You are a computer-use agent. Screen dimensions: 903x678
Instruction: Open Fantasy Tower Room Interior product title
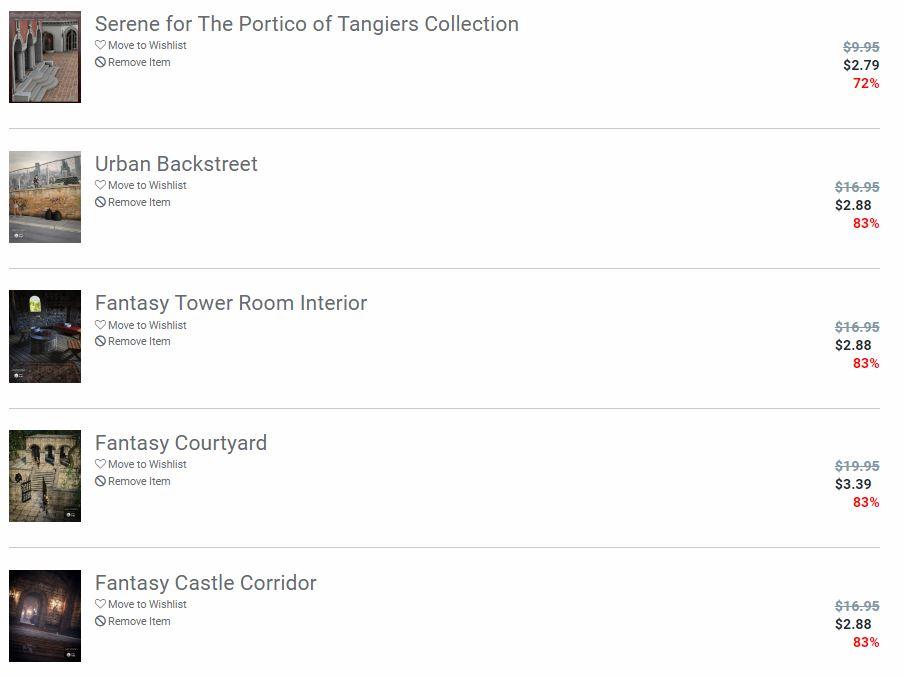230,303
